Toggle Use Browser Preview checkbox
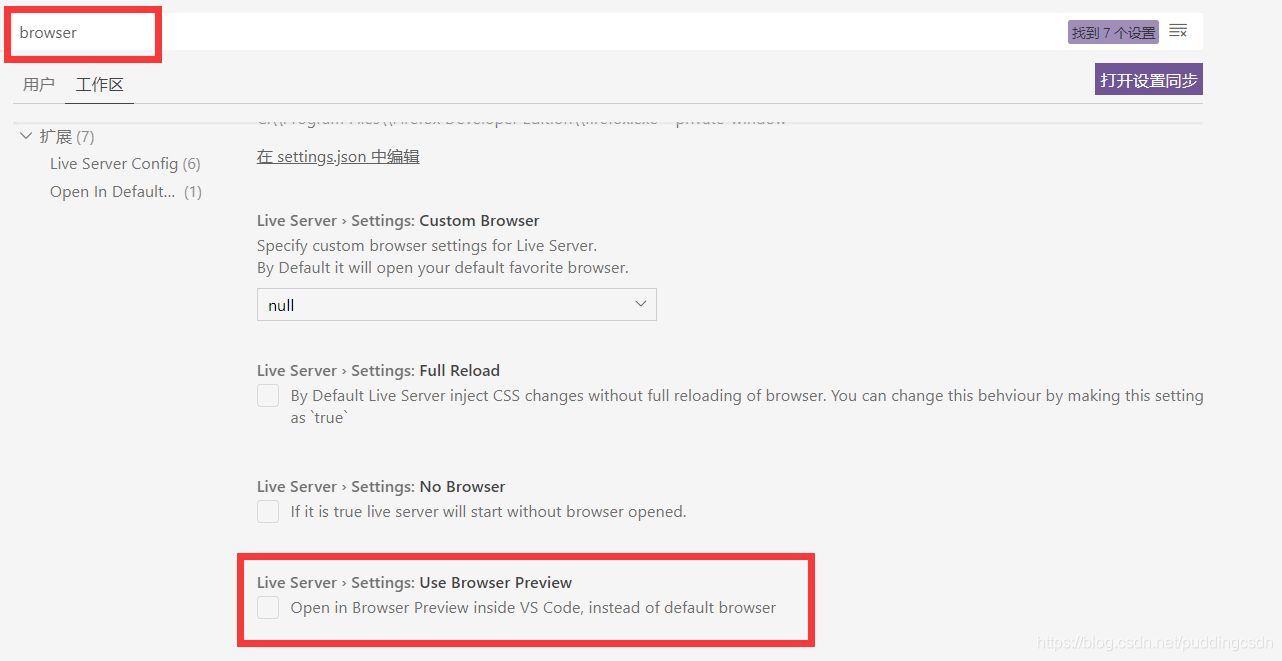Image resolution: width=1282 pixels, height=661 pixels. [x=268, y=608]
